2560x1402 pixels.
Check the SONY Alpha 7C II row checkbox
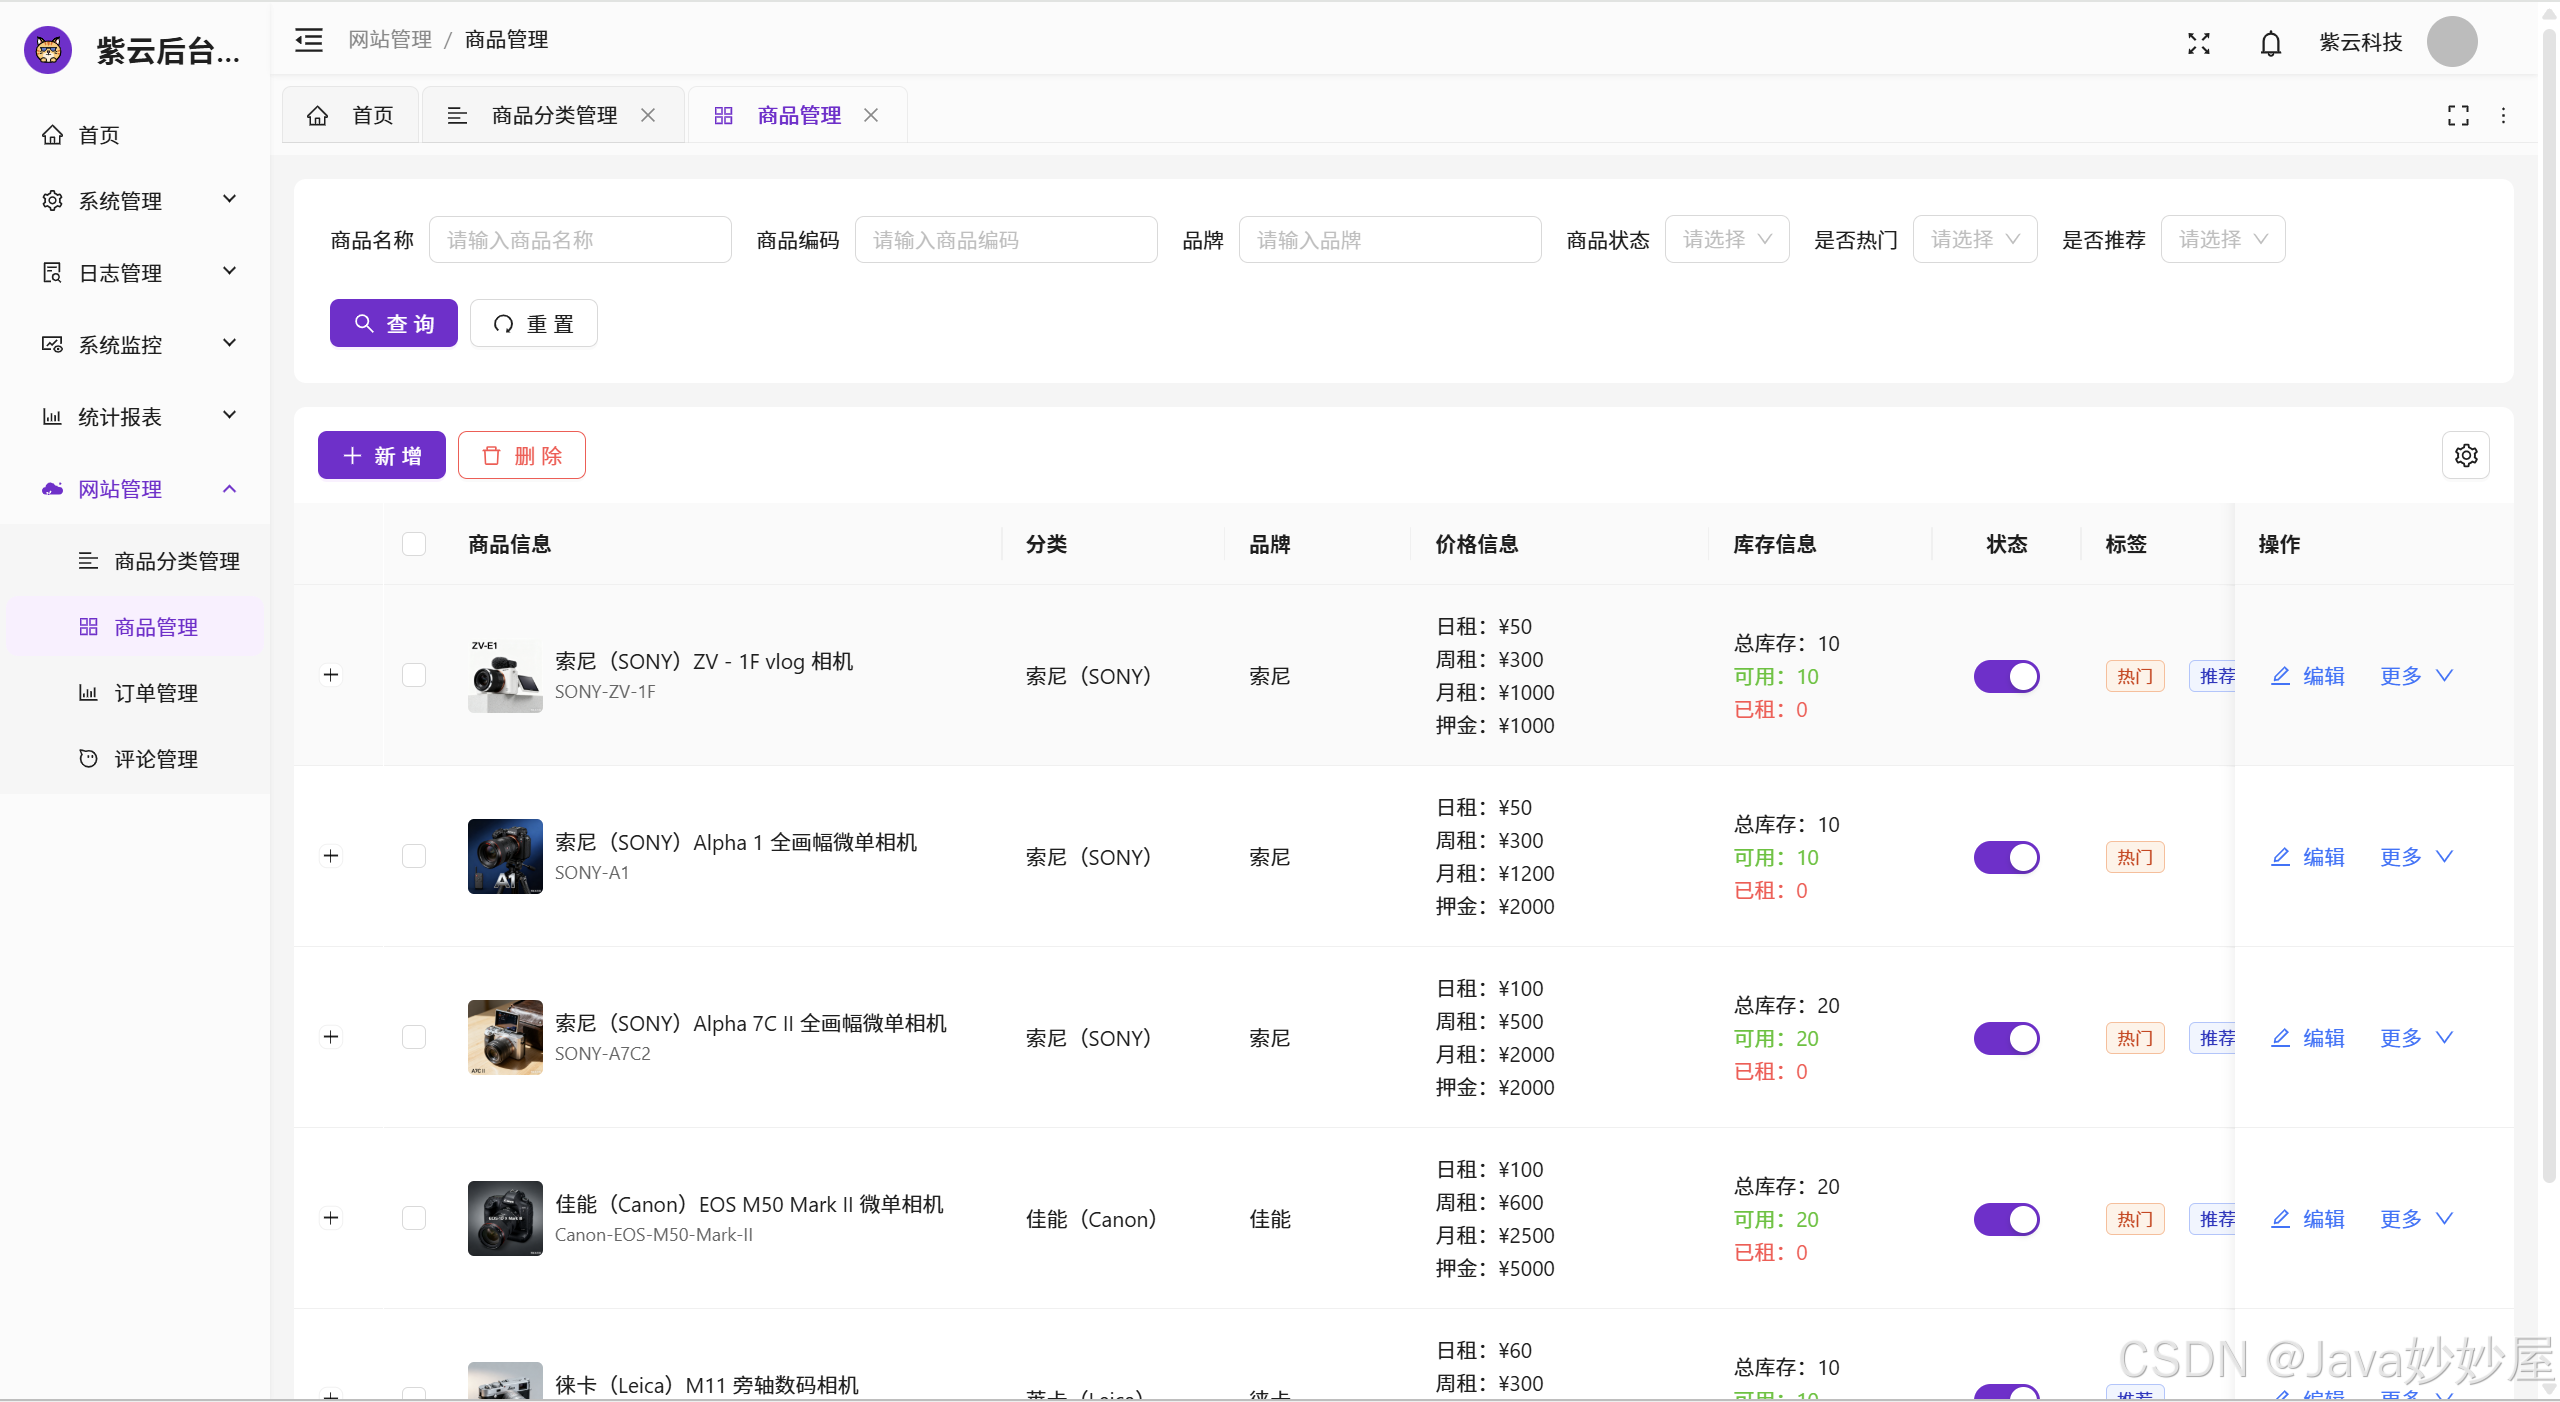[x=414, y=1037]
